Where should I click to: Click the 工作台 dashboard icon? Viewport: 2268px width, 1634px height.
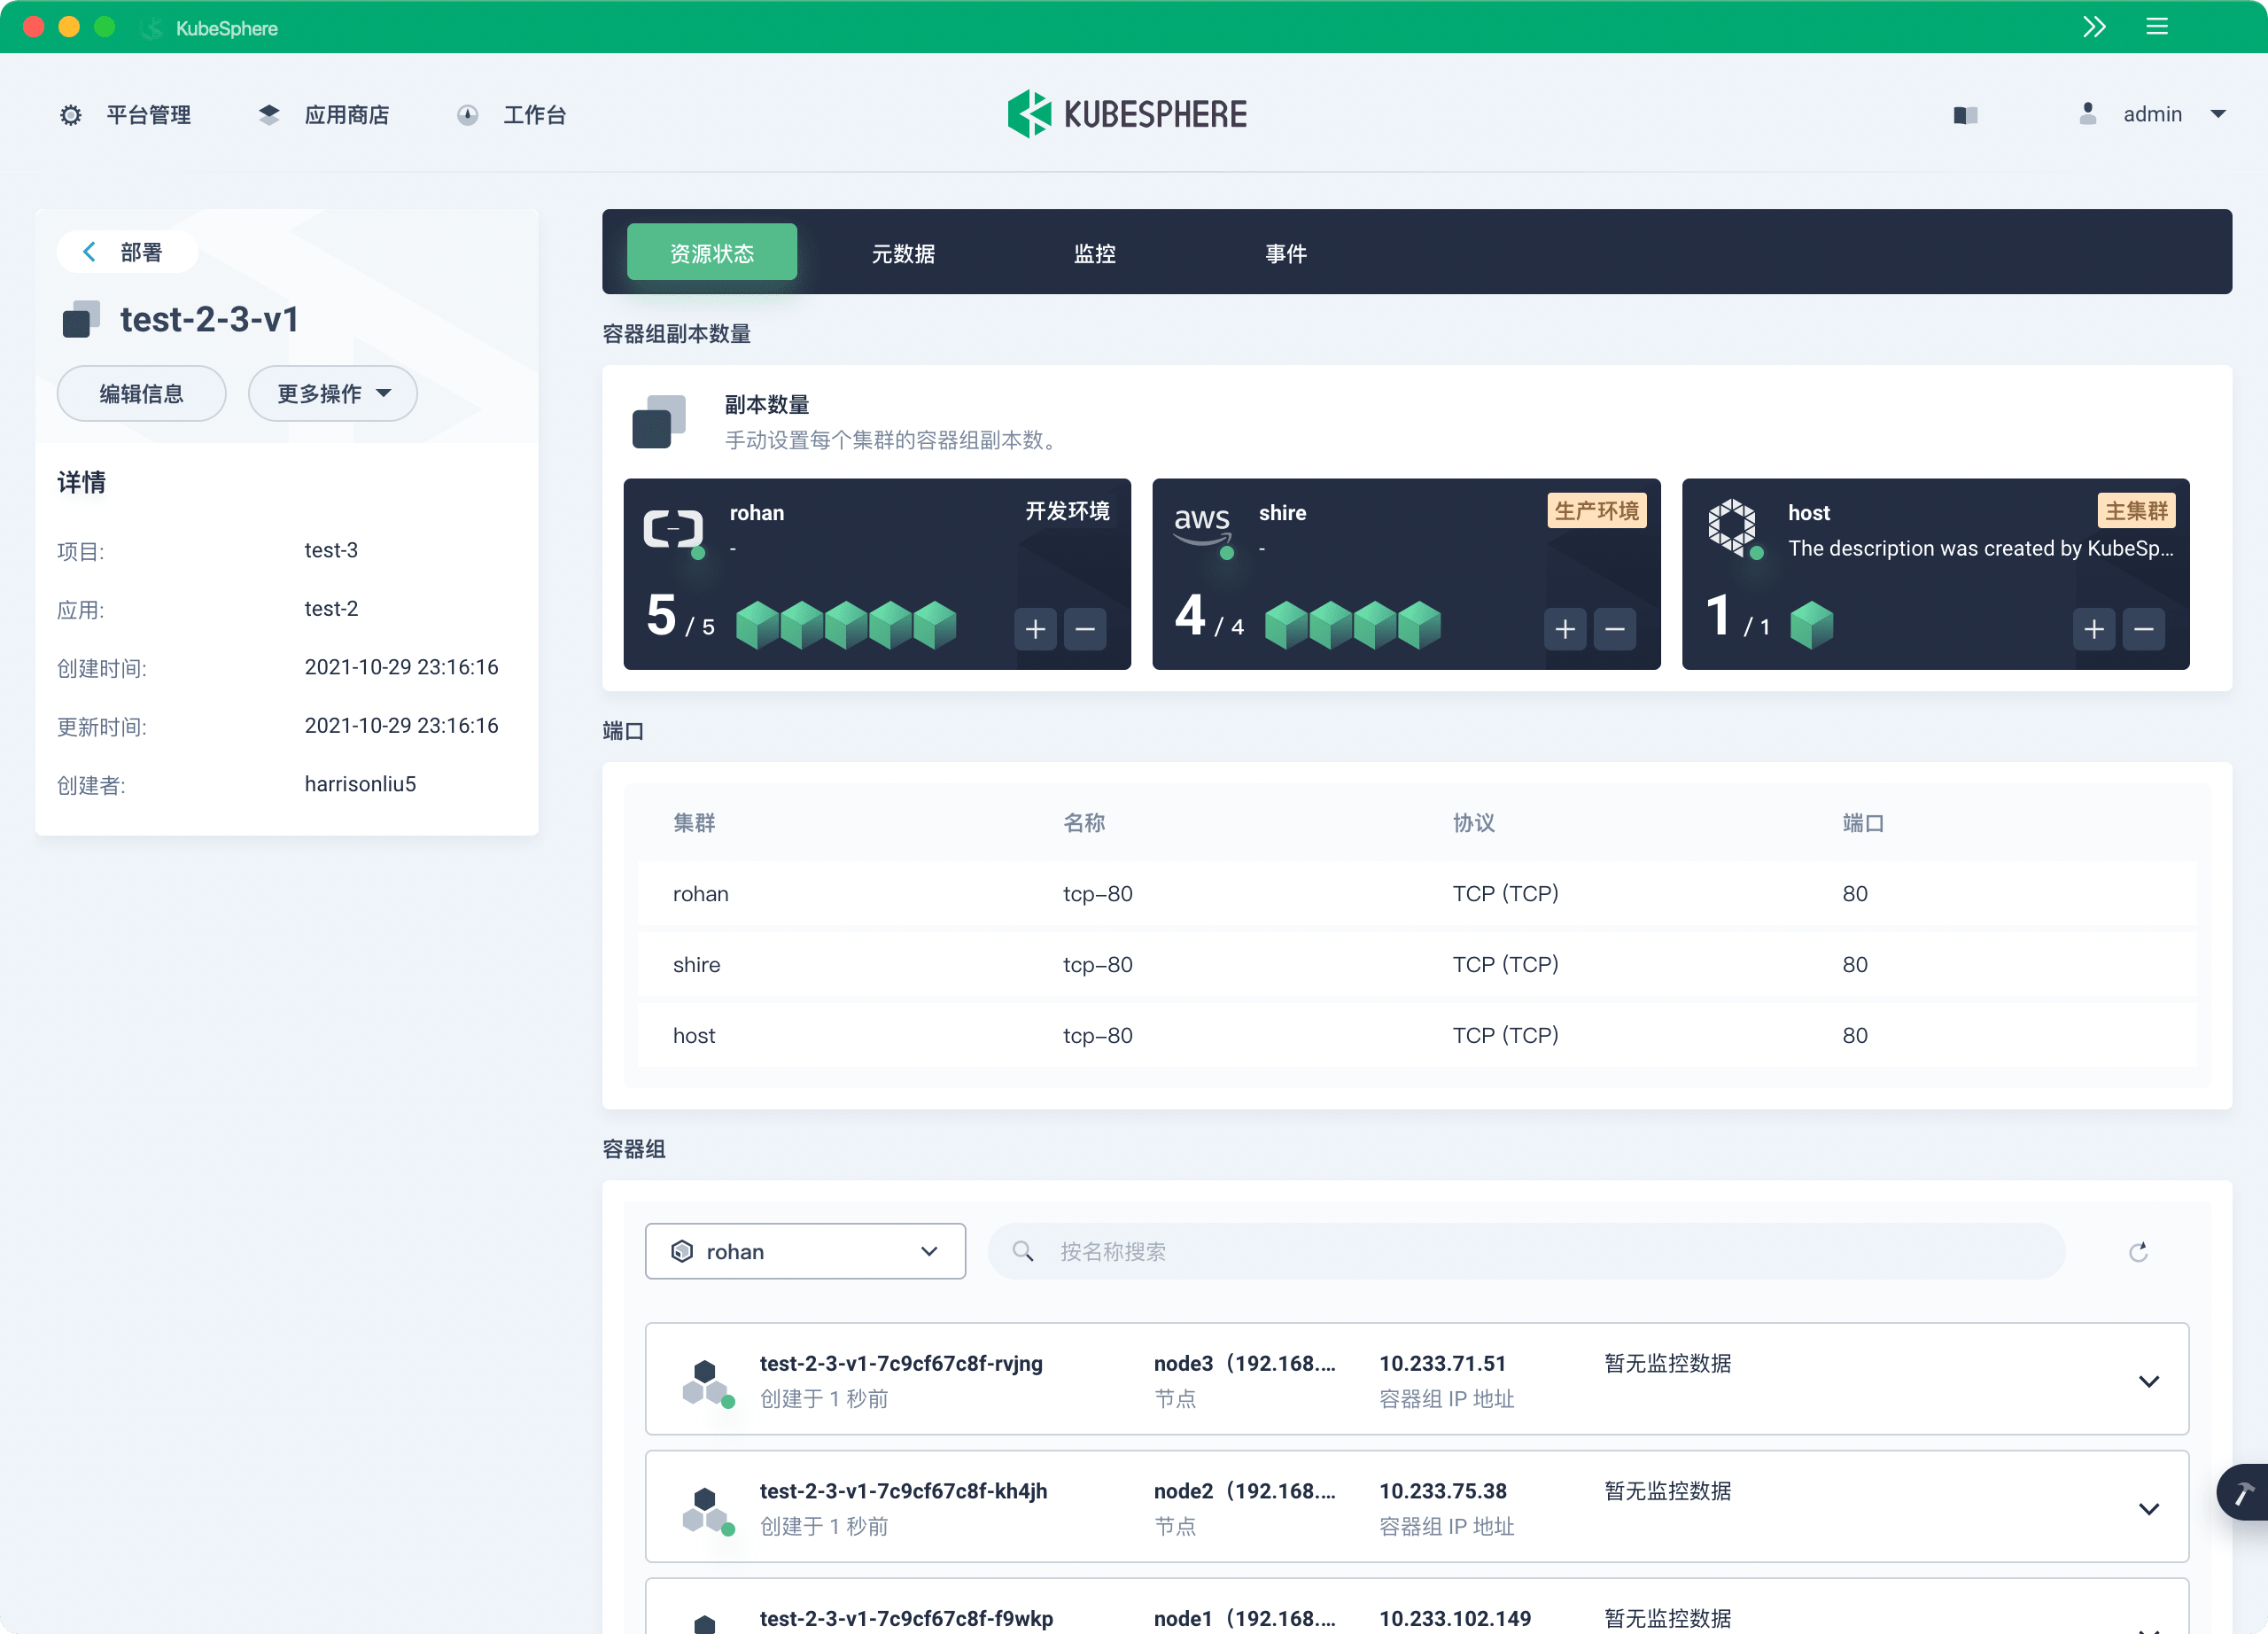pos(467,115)
